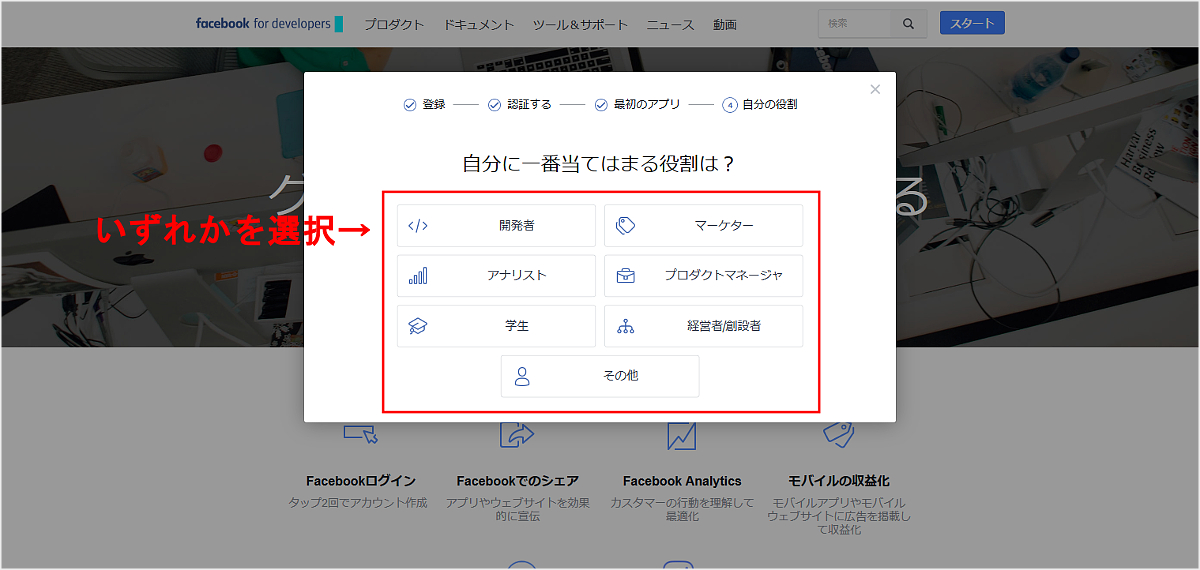
Task: Open the ドキュメント menu
Action: click(479, 25)
